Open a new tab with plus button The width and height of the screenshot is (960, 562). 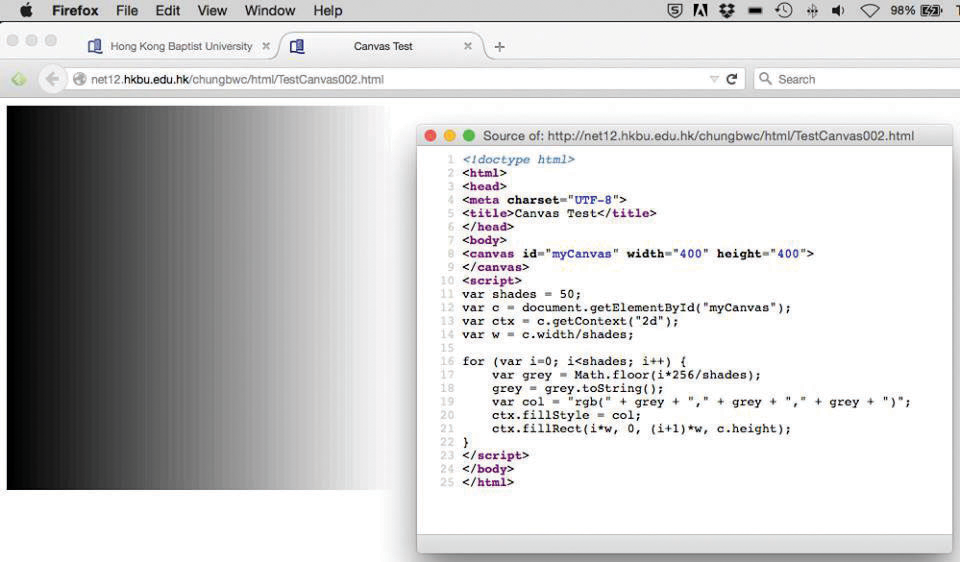(x=500, y=47)
